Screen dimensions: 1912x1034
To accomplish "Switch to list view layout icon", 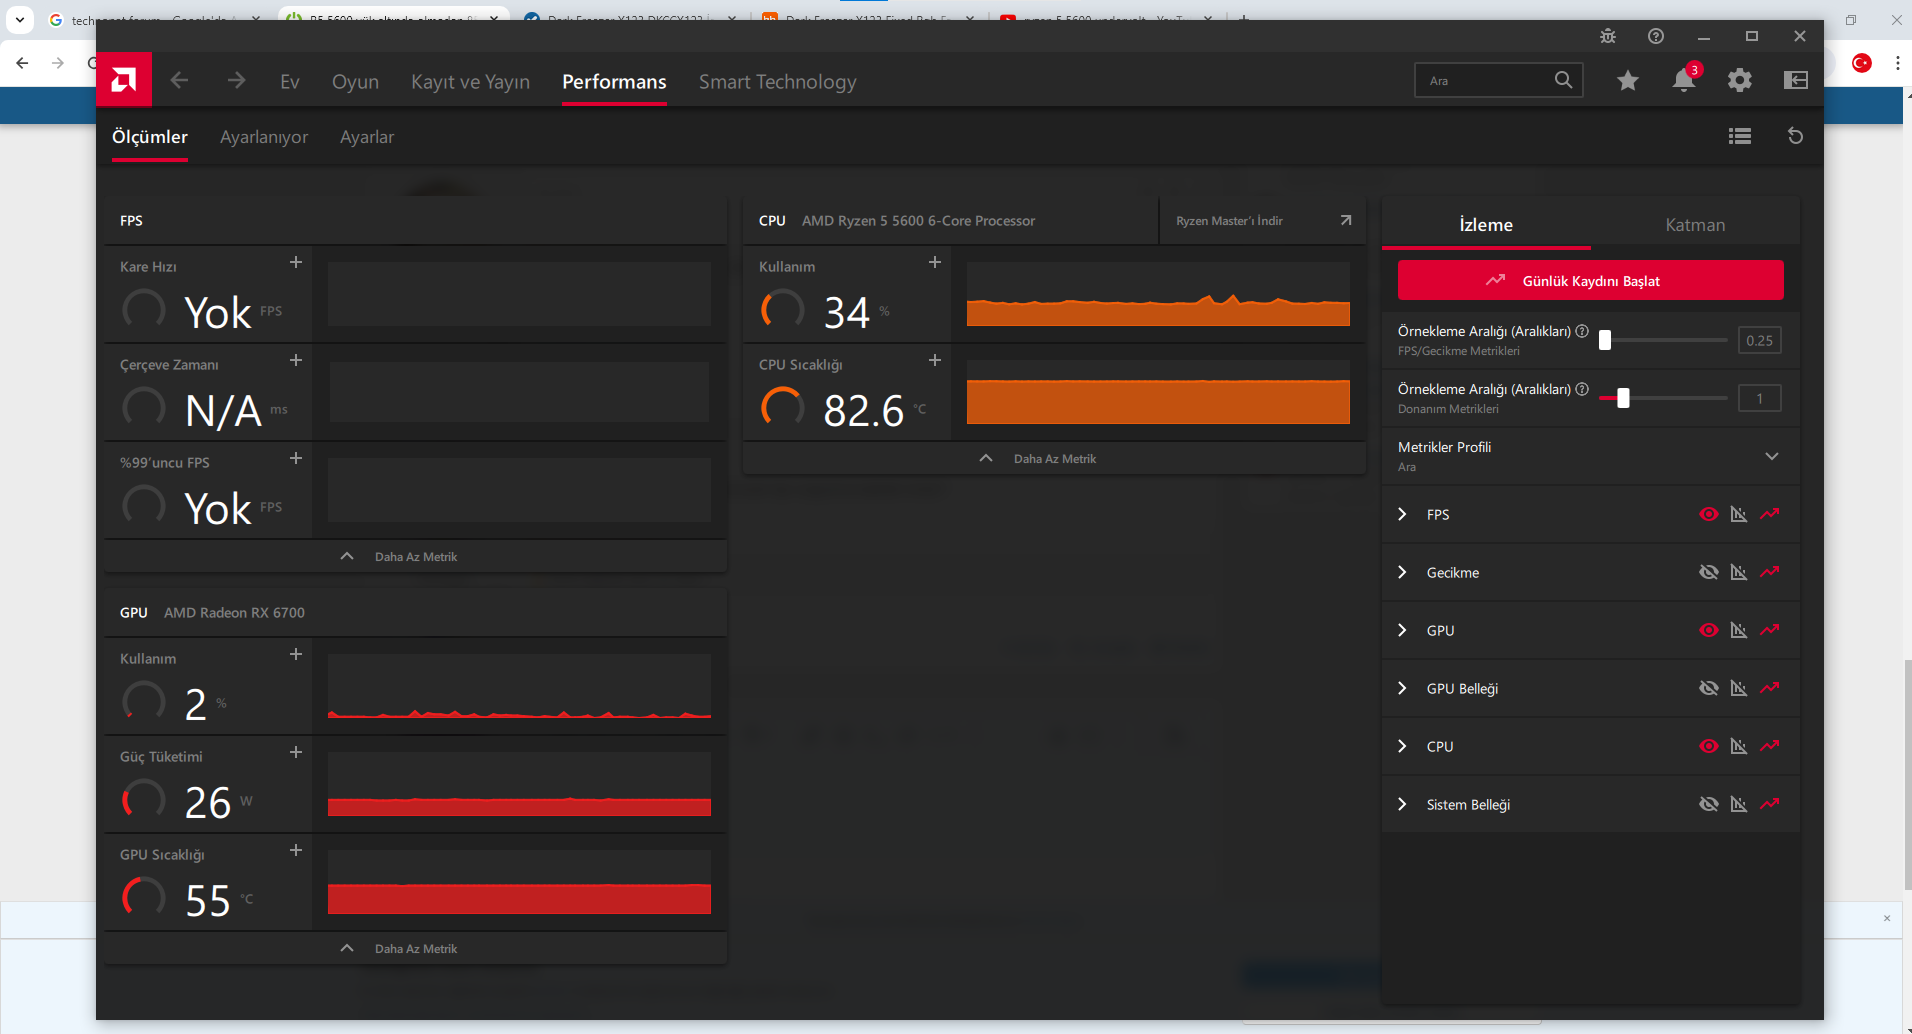I will (1740, 136).
